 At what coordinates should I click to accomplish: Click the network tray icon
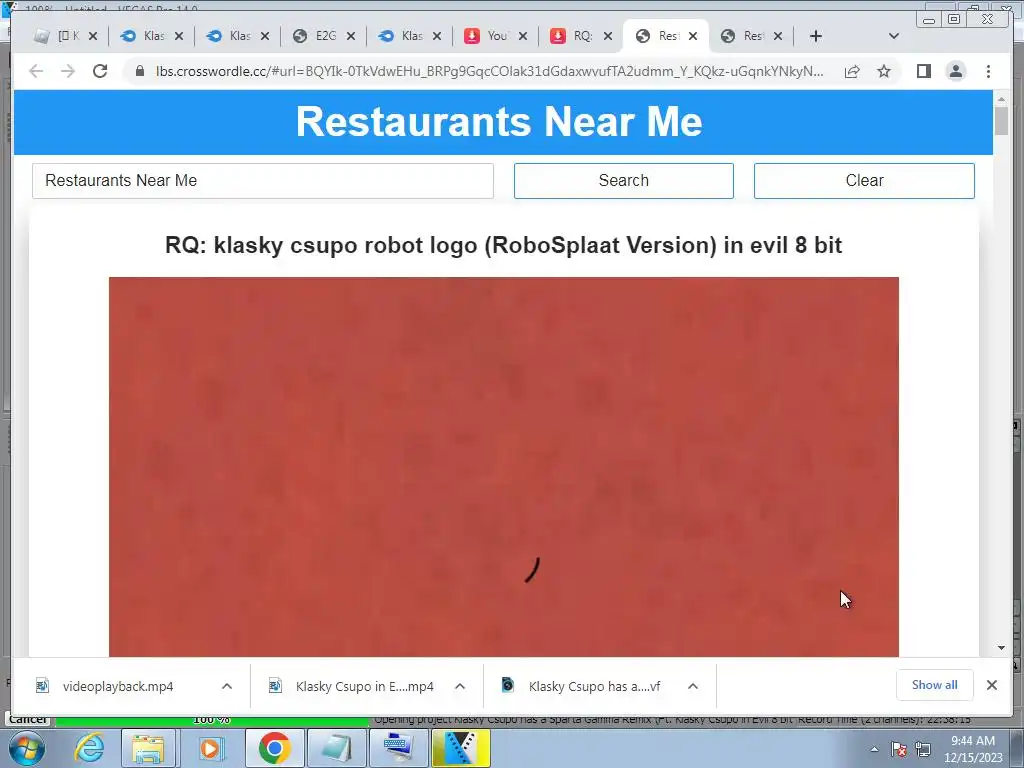click(923, 750)
